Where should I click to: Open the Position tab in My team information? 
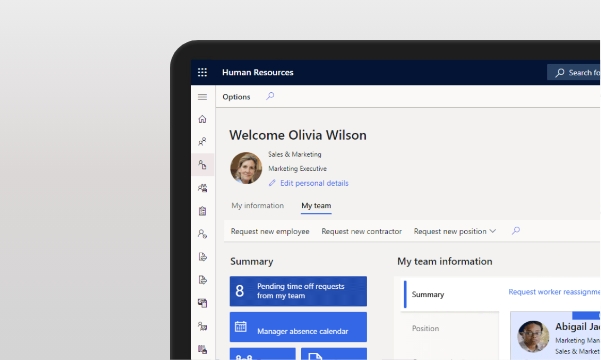(425, 328)
